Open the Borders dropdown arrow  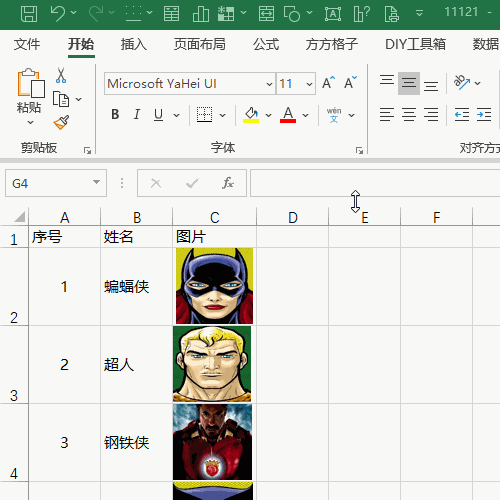click(x=222, y=116)
